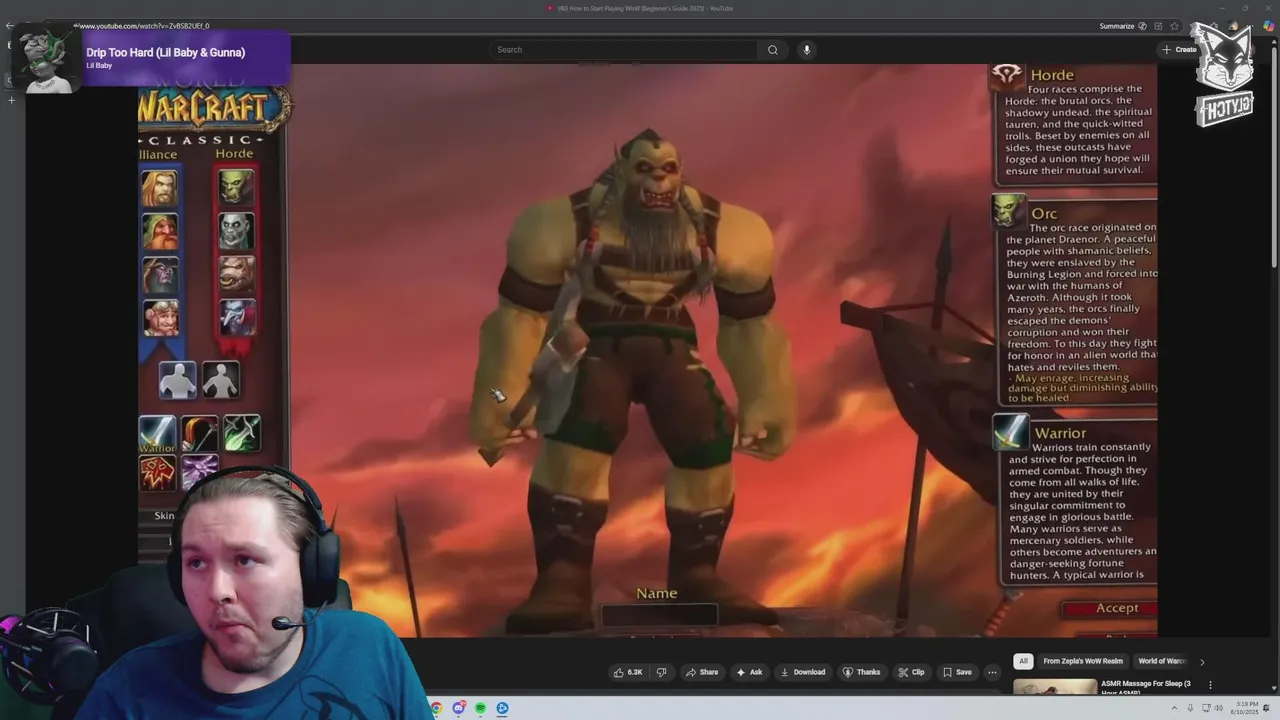Start voice search with microphone icon
This screenshot has height=720, width=1280.
coord(806,50)
